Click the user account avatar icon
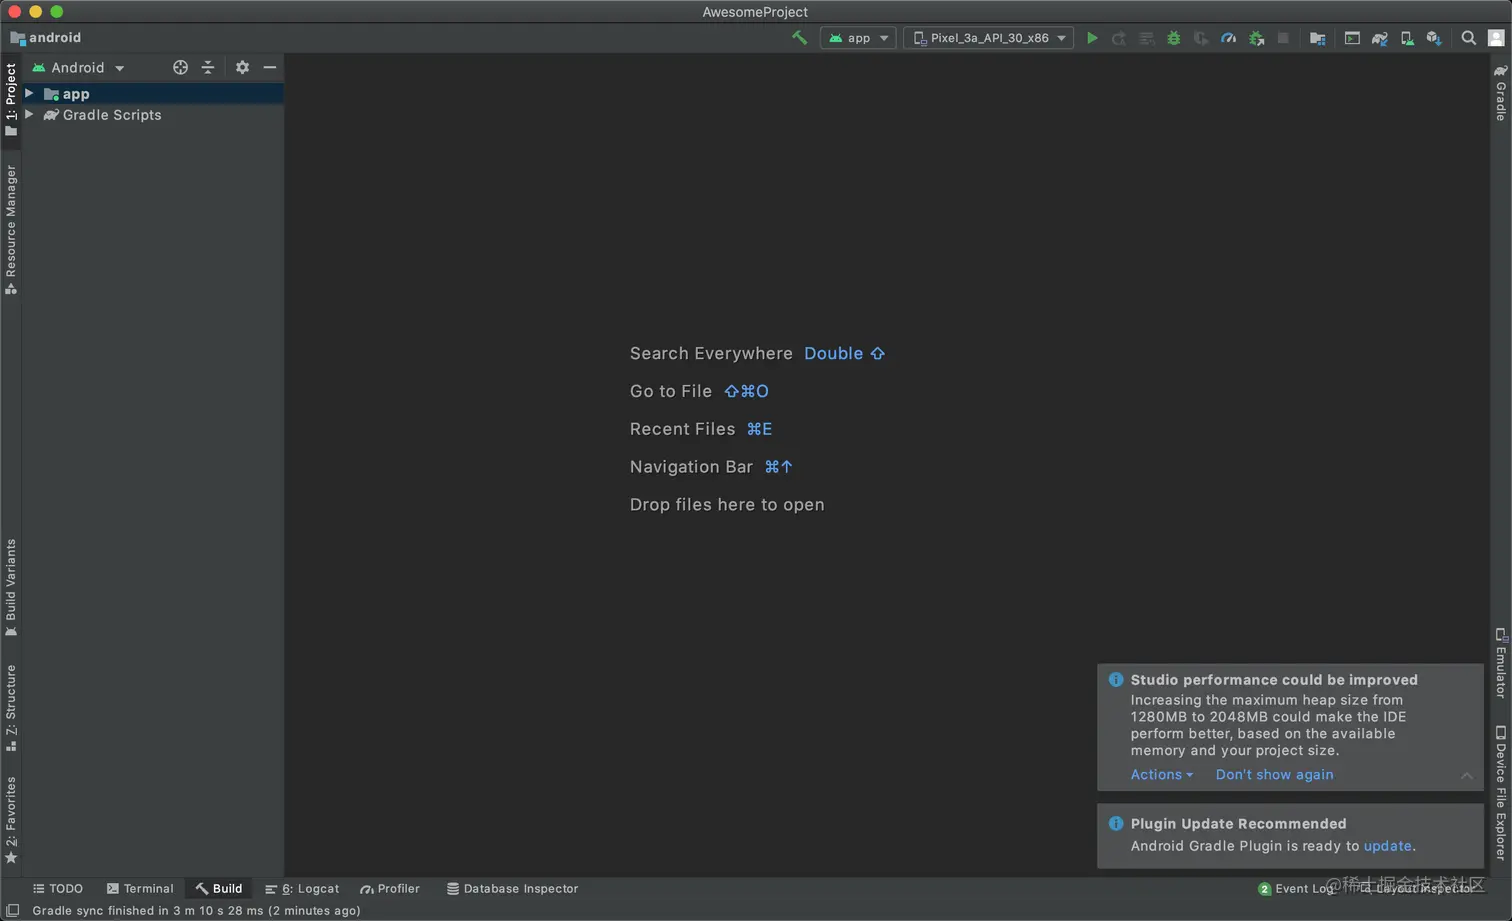The width and height of the screenshot is (1512, 921). (x=1496, y=38)
